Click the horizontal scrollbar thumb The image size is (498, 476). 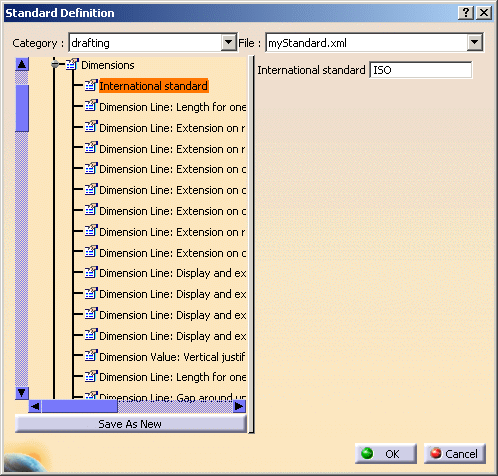click(x=80, y=406)
